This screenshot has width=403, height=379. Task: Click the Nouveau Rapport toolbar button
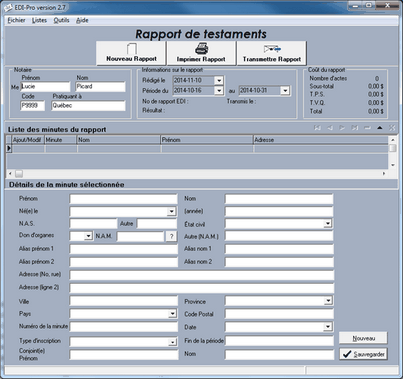pyautogui.click(x=131, y=53)
